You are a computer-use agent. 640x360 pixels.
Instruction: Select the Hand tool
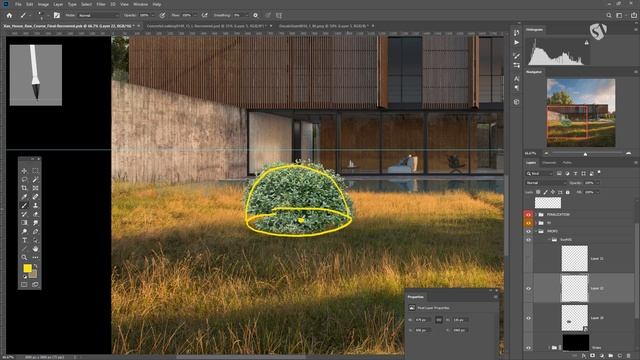(x=36, y=249)
